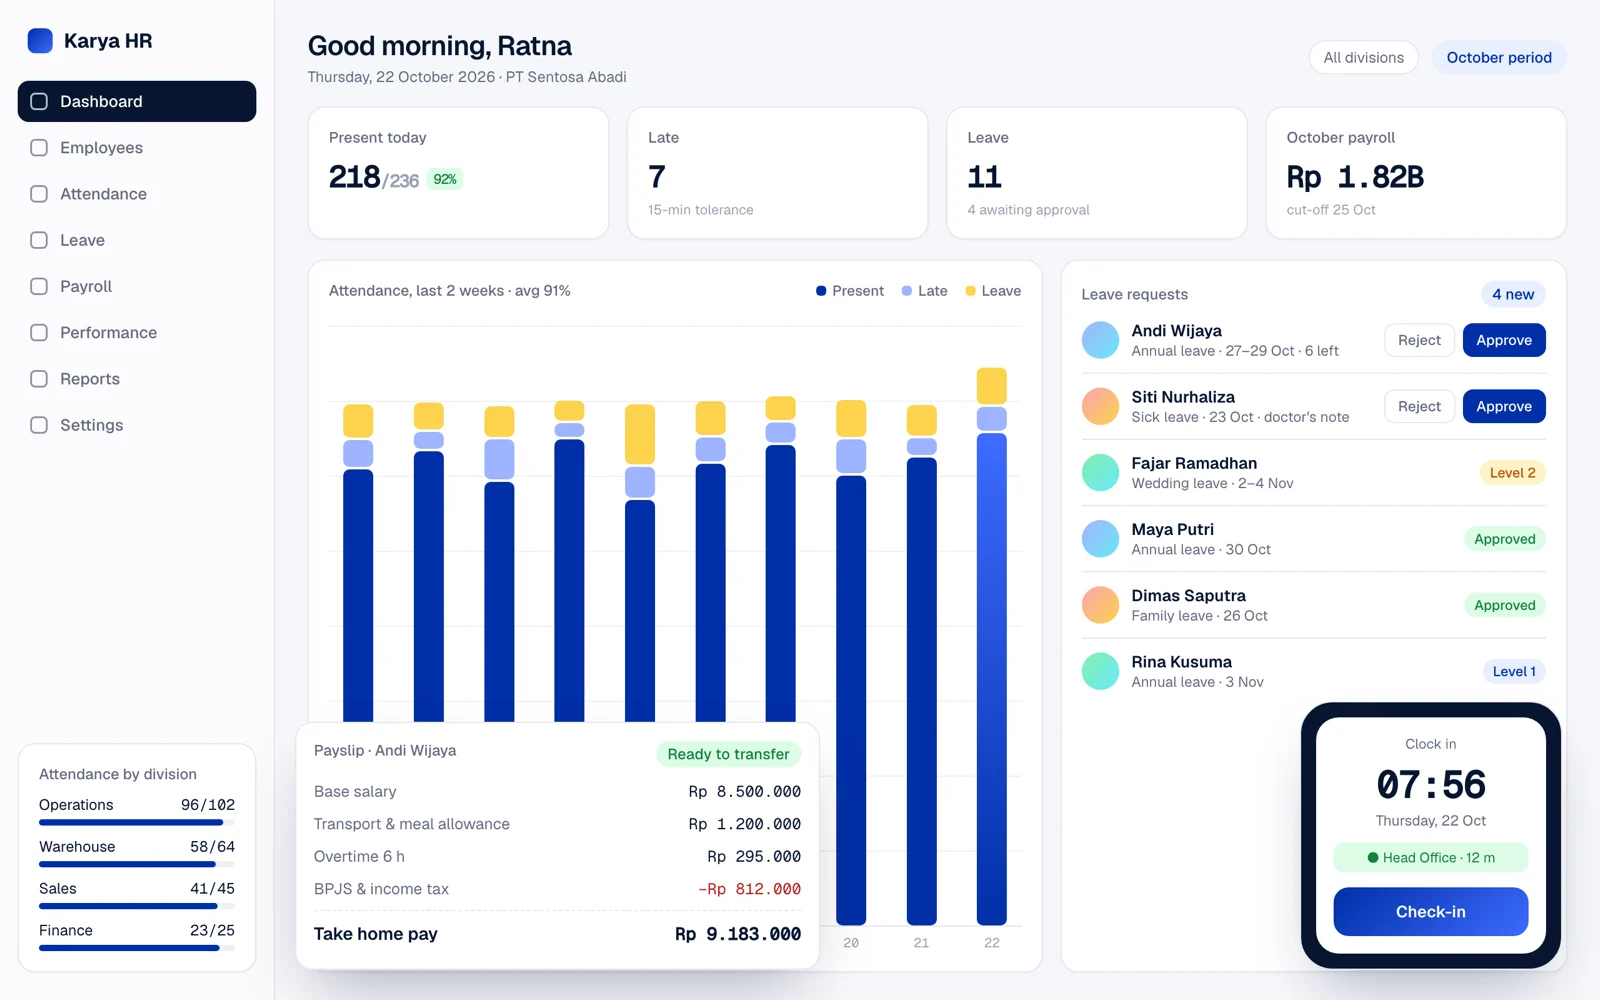The width and height of the screenshot is (1600, 1000).
Task: Open the Performance label
Action: pos(108,333)
